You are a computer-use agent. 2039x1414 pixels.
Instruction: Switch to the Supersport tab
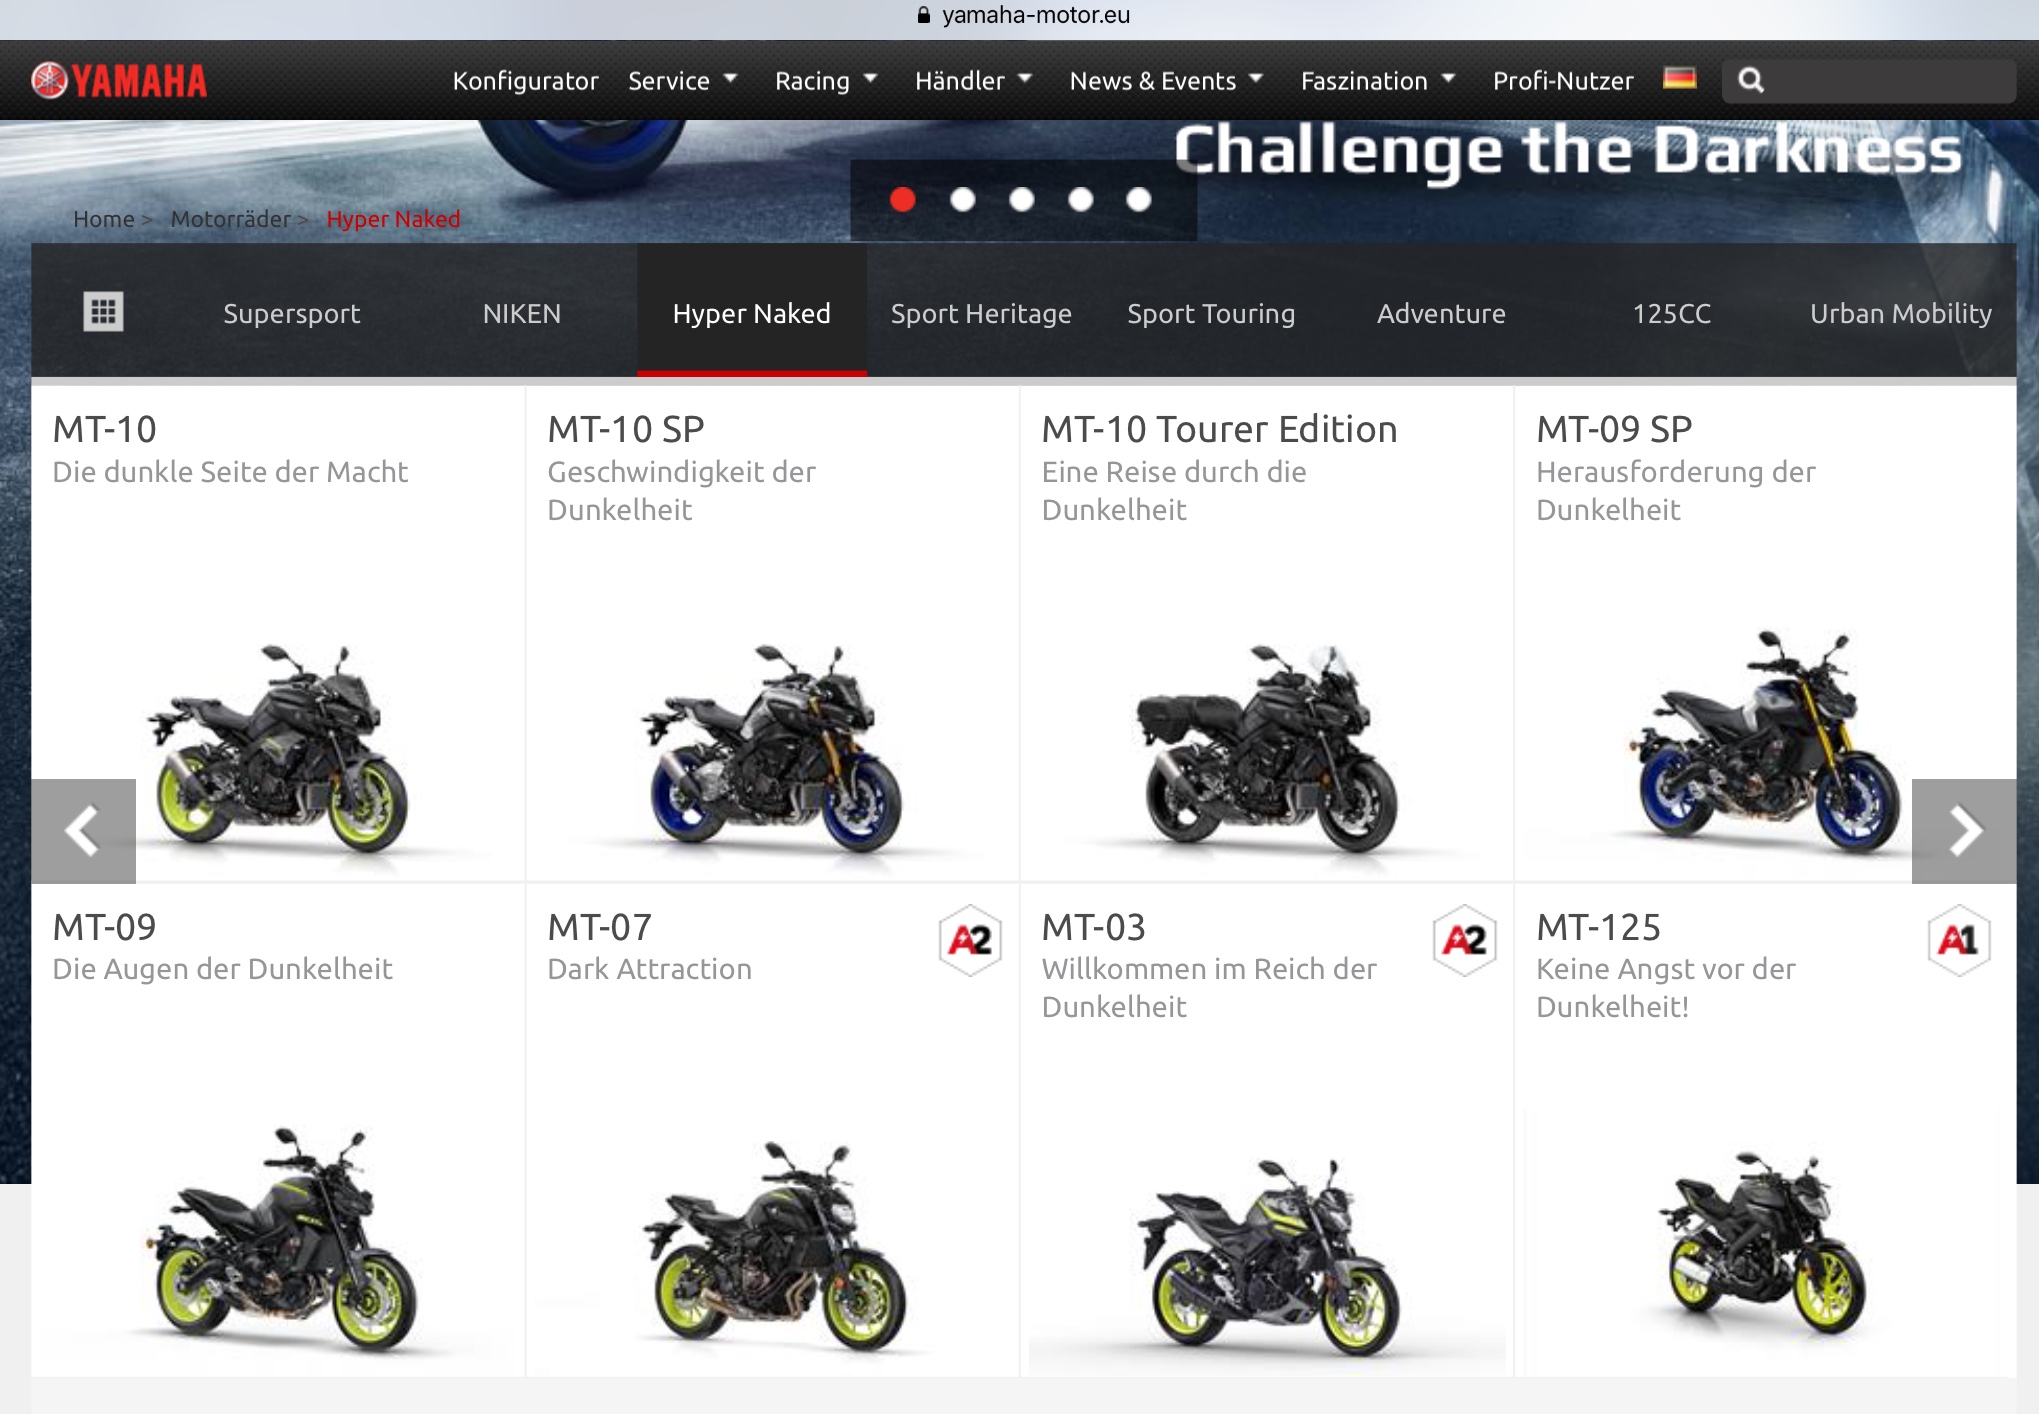click(x=292, y=313)
